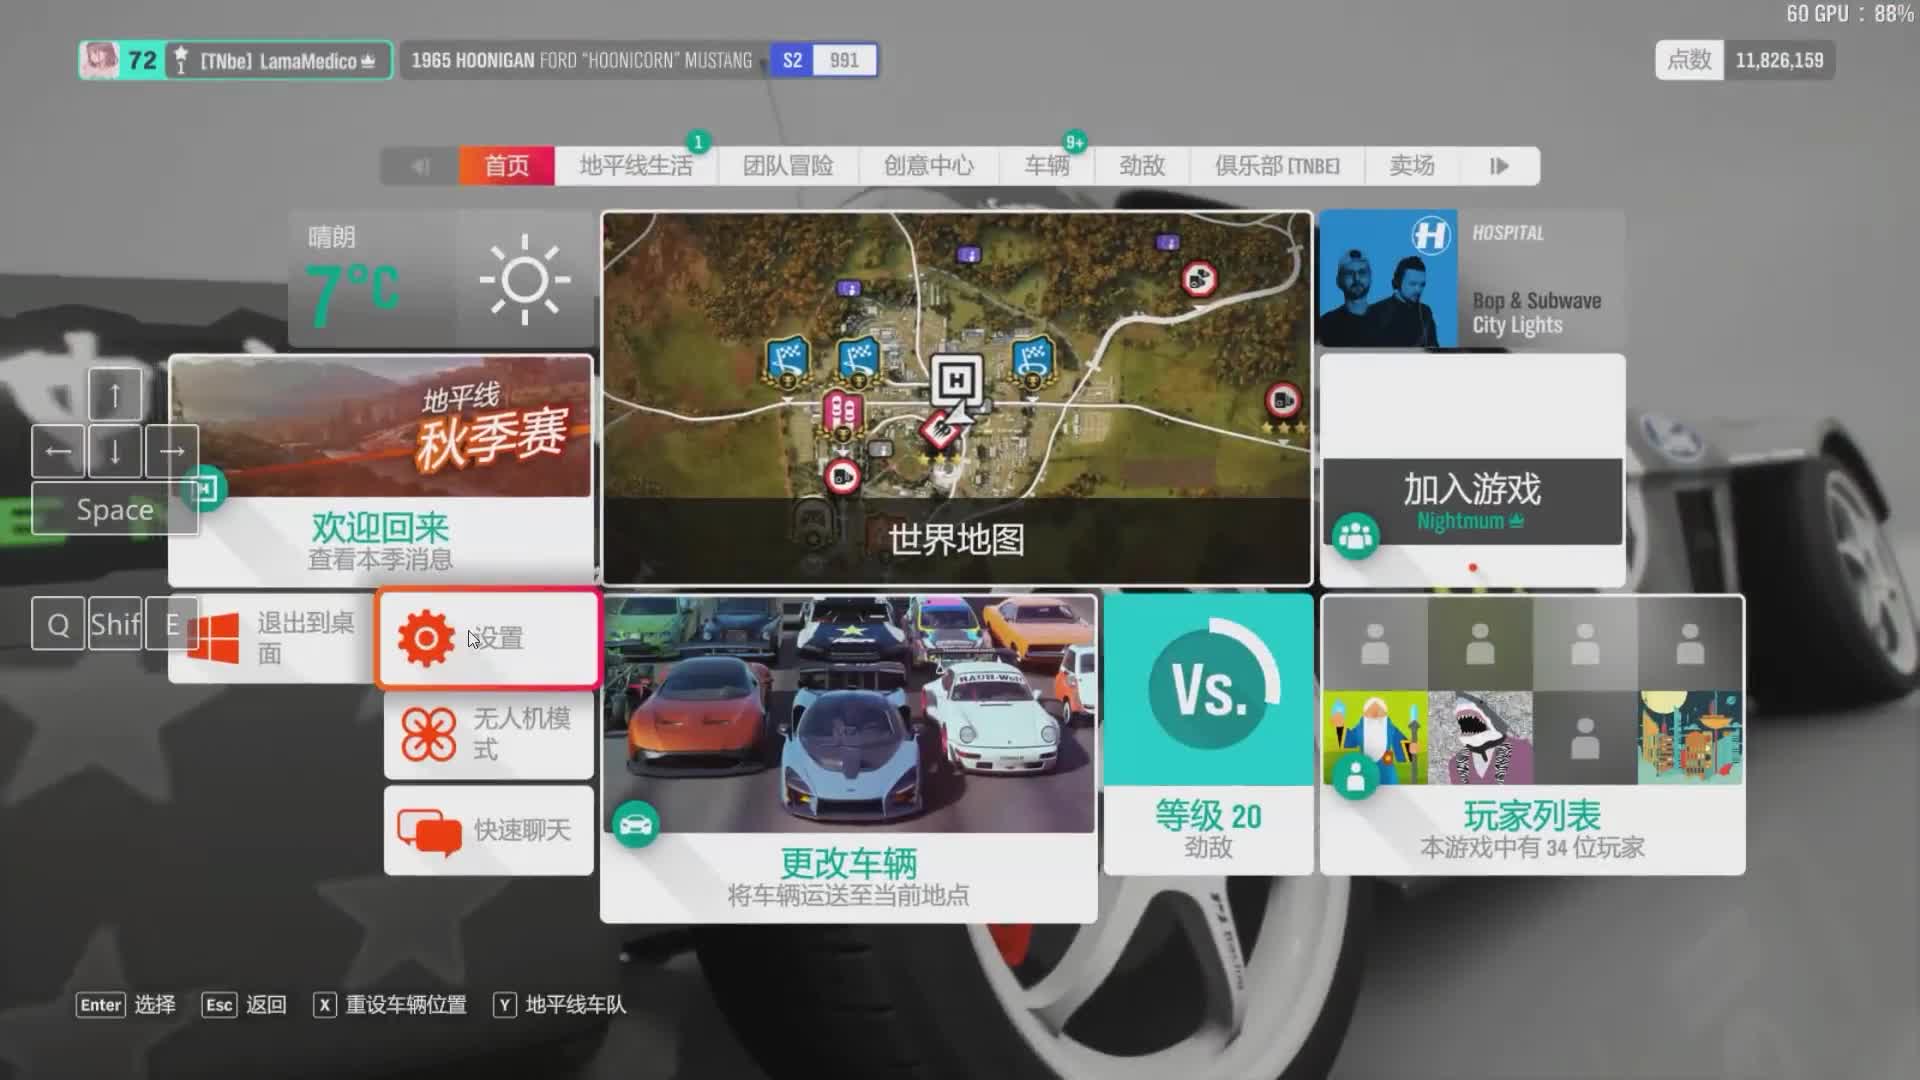Open the 车辆 tab
The height and width of the screenshot is (1080, 1920).
pyautogui.click(x=1046, y=166)
